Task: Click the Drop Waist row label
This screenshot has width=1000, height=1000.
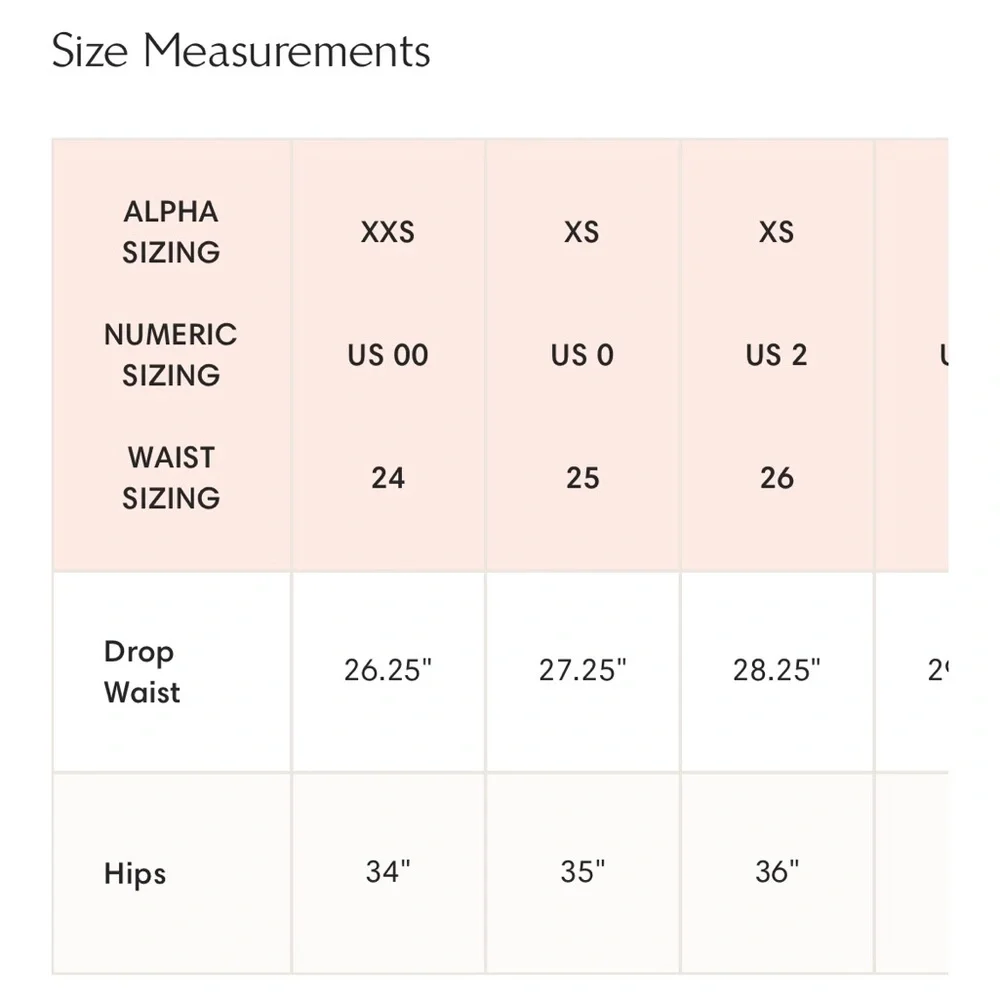Action: [142, 672]
